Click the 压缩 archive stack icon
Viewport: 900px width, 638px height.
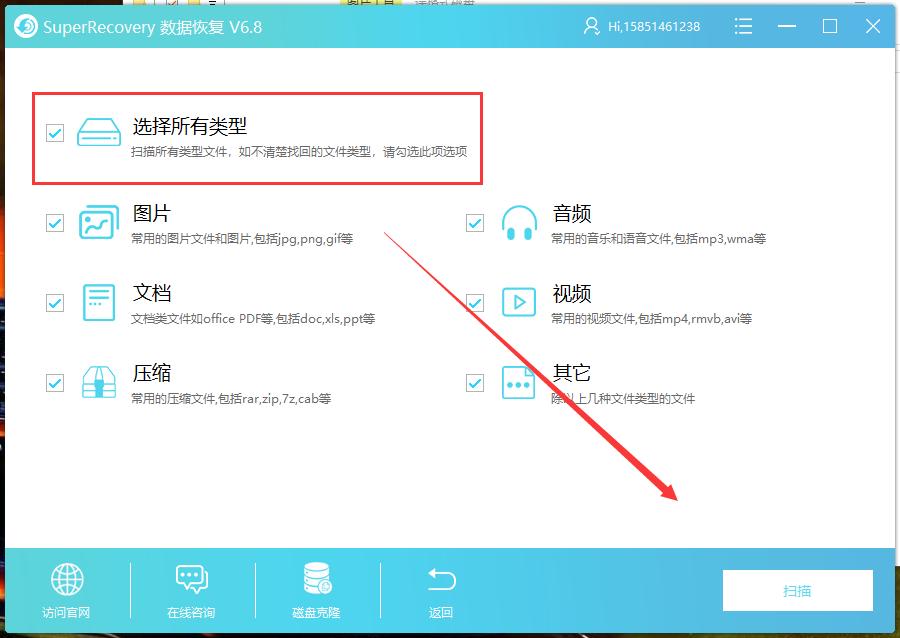pos(98,382)
